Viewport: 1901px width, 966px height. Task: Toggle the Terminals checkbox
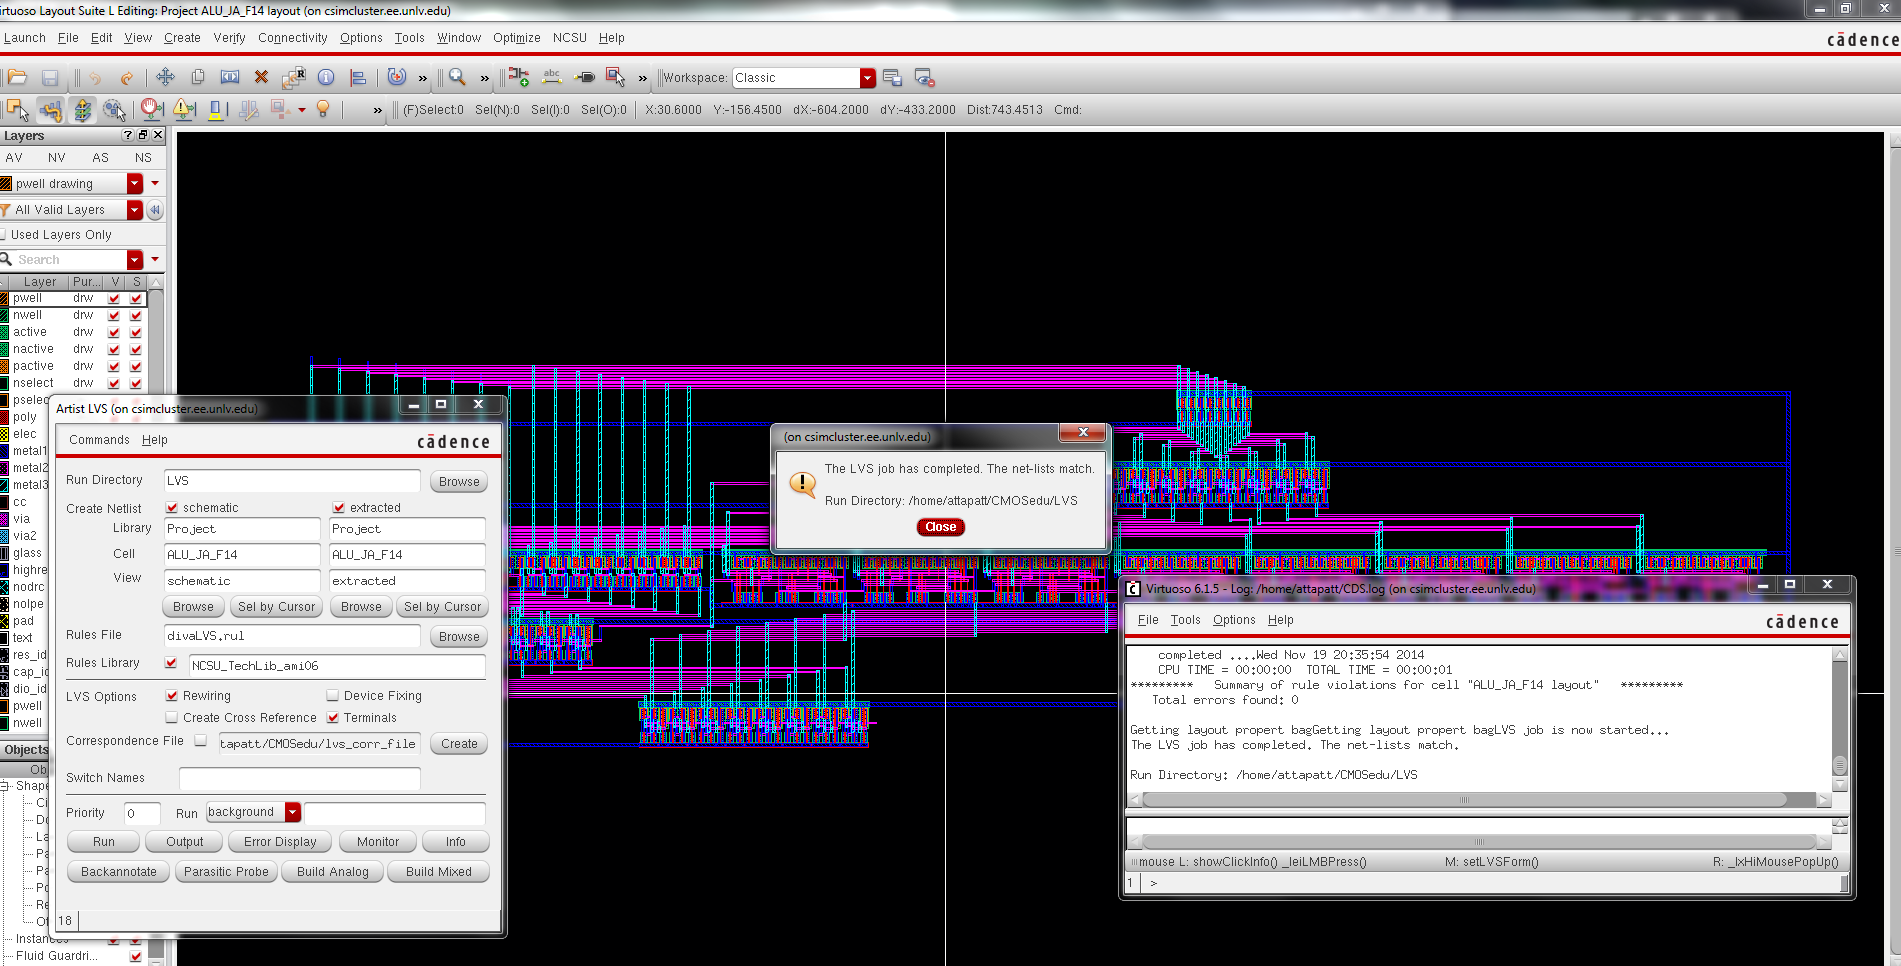[x=333, y=718]
